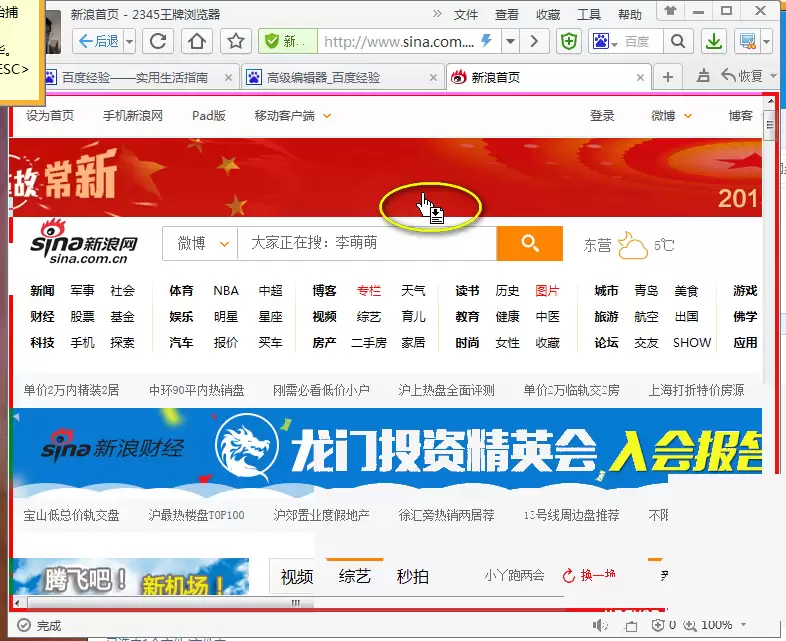Open the 帮助 menu

pos(630,15)
